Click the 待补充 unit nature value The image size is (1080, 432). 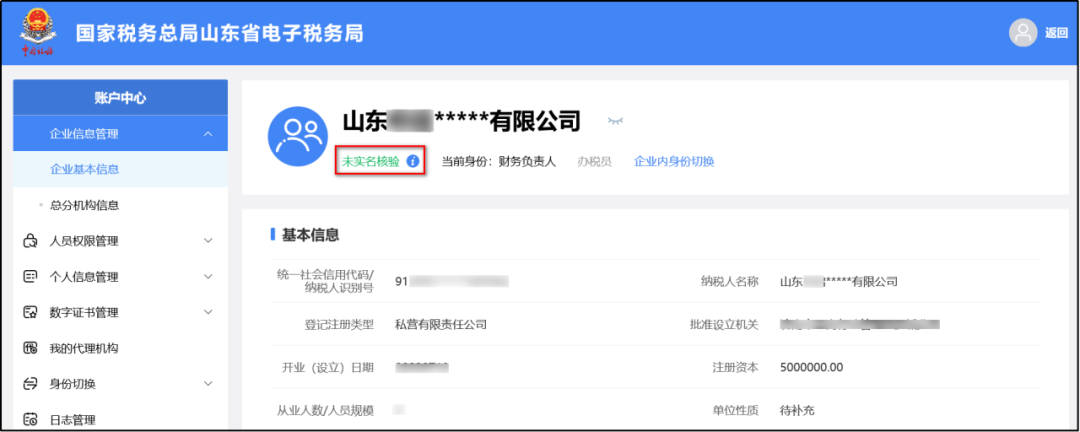tap(797, 411)
